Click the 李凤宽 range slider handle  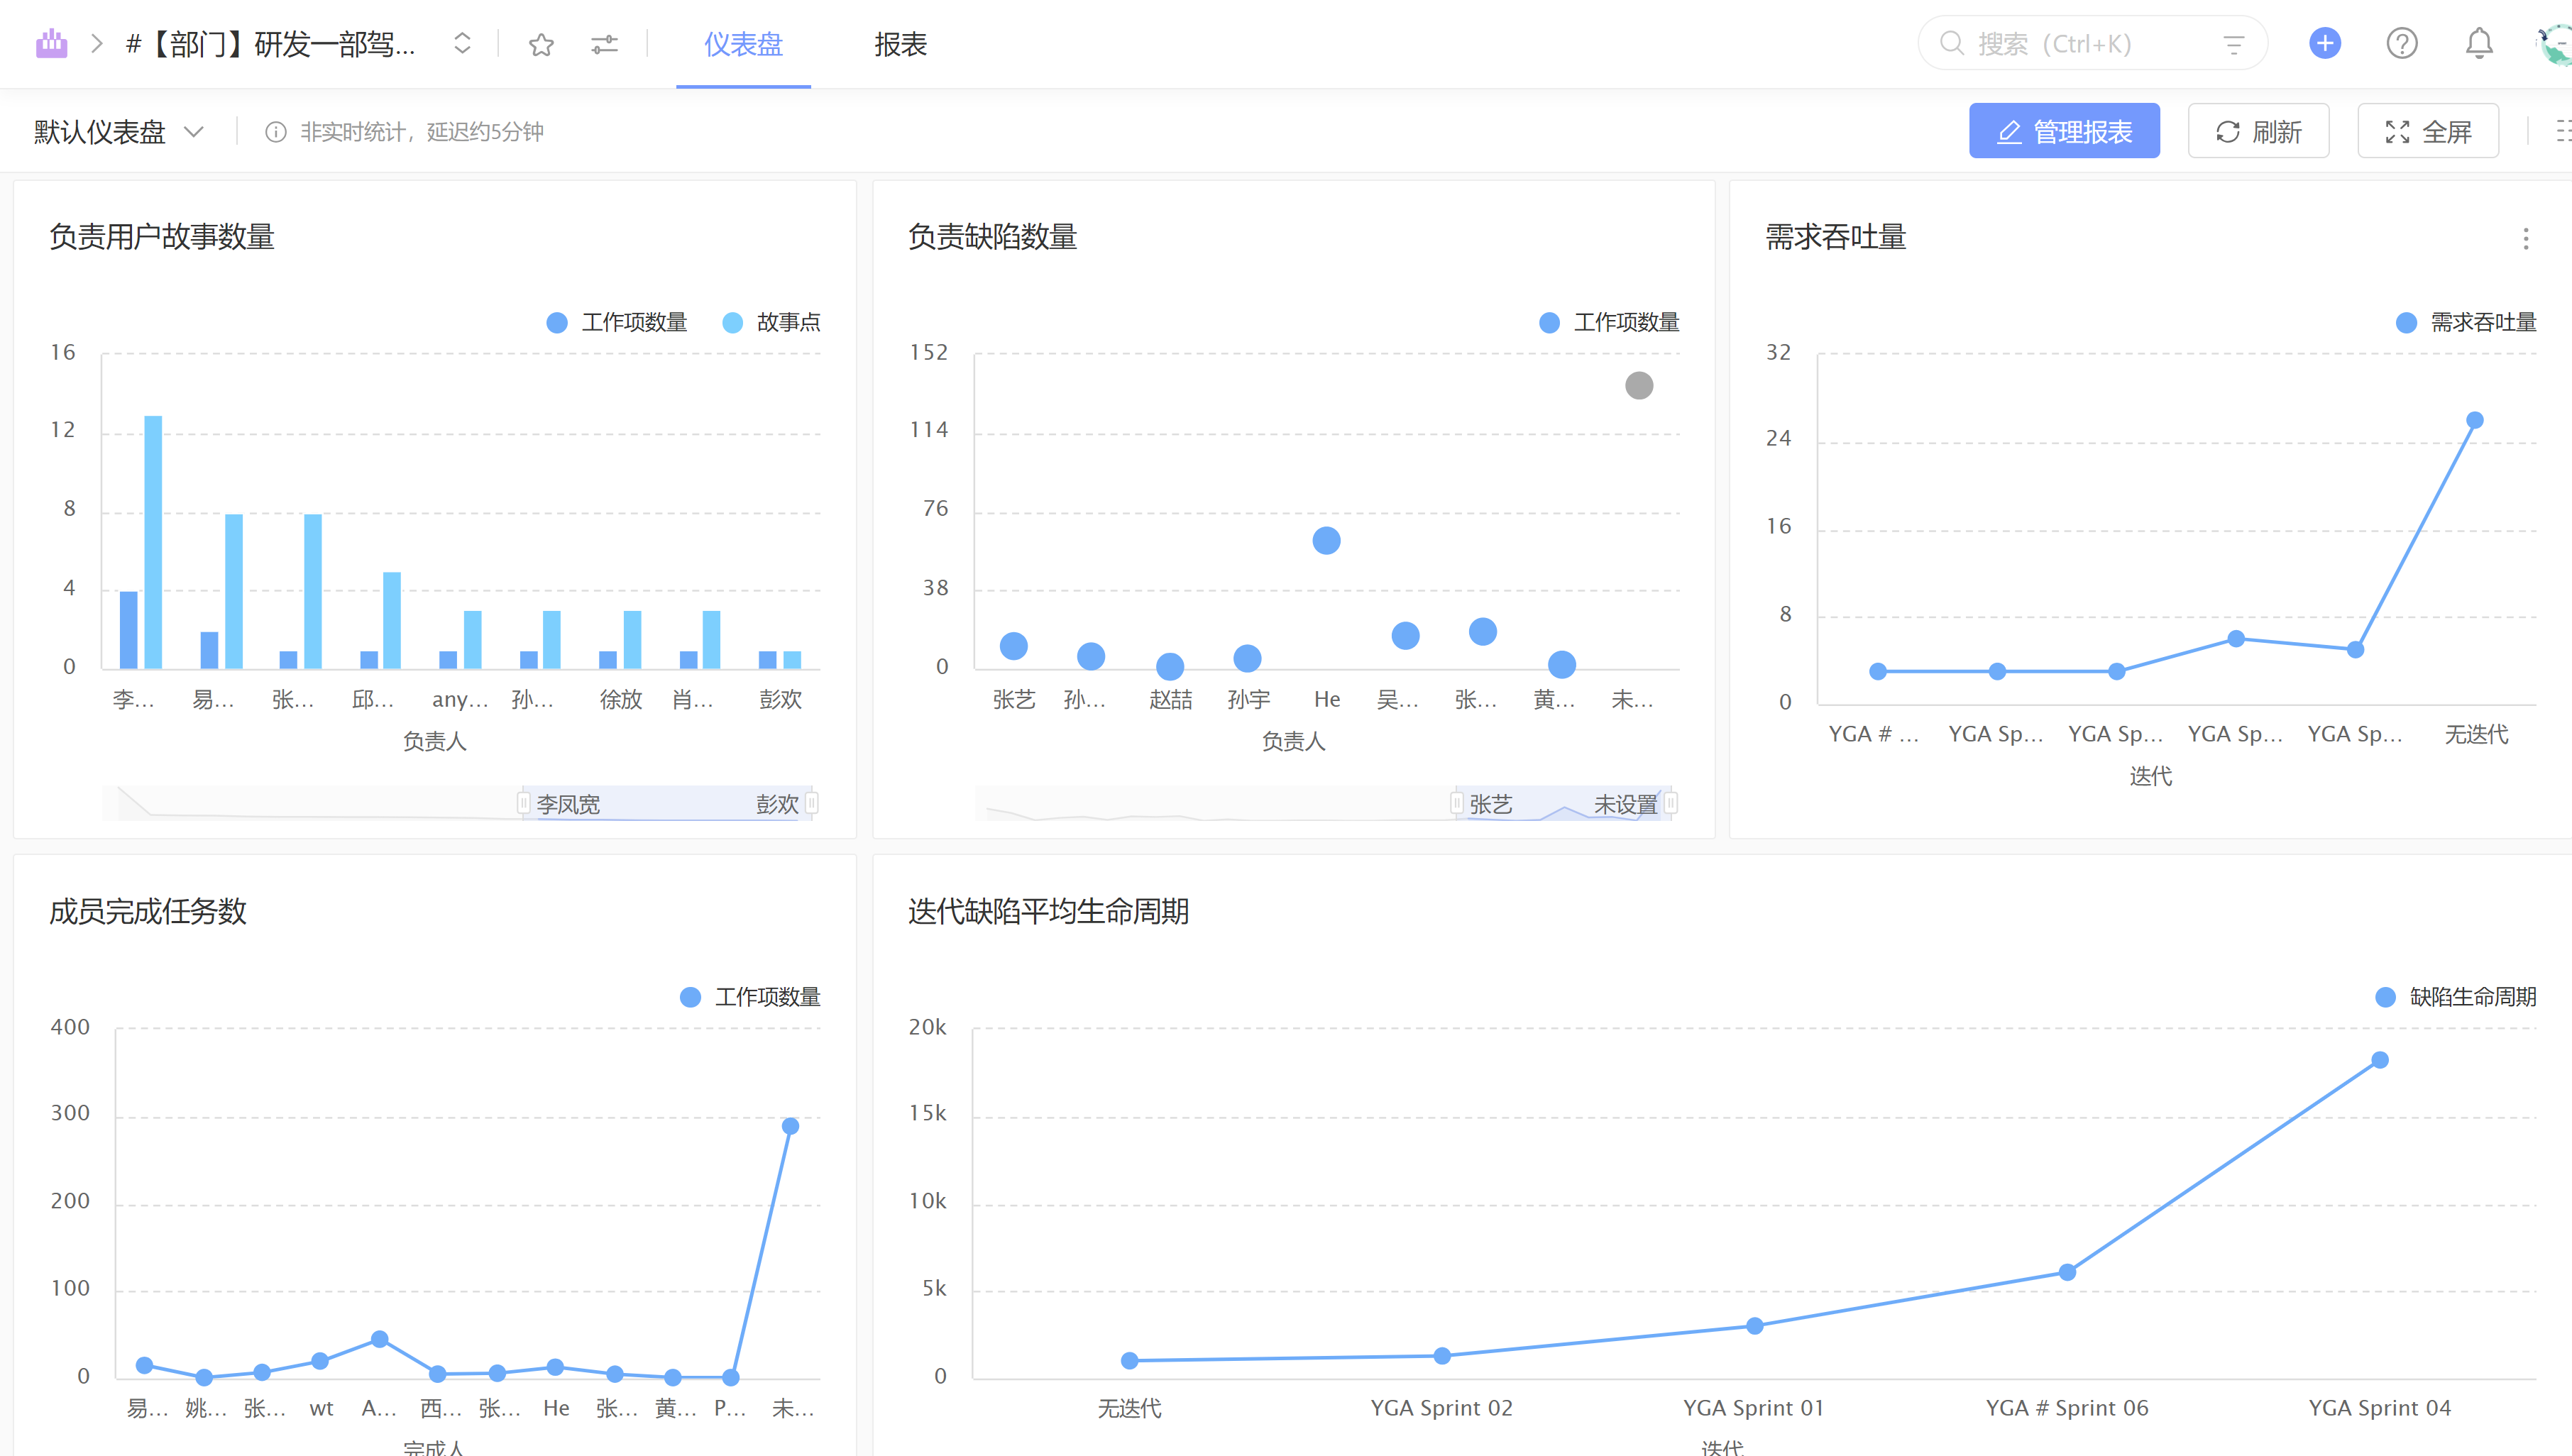[523, 803]
